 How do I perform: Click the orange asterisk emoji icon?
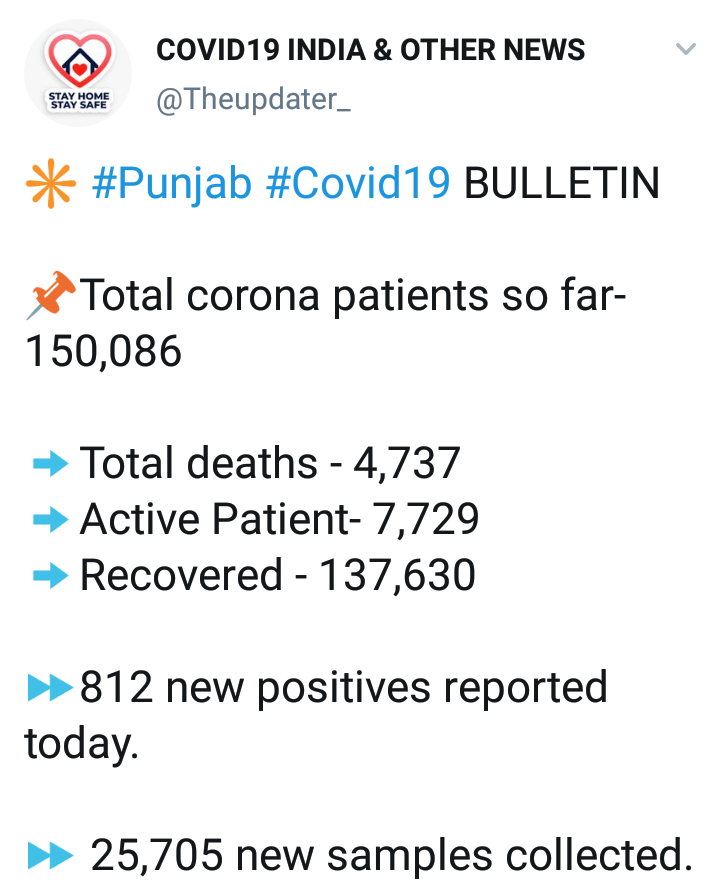tap(49, 185)
